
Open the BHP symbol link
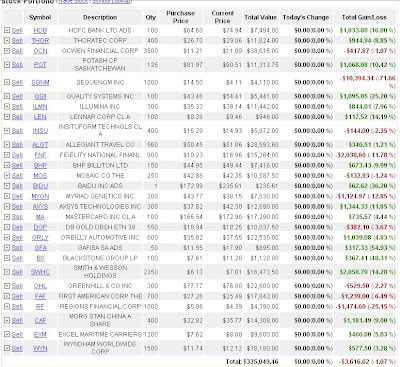[40, 165]
